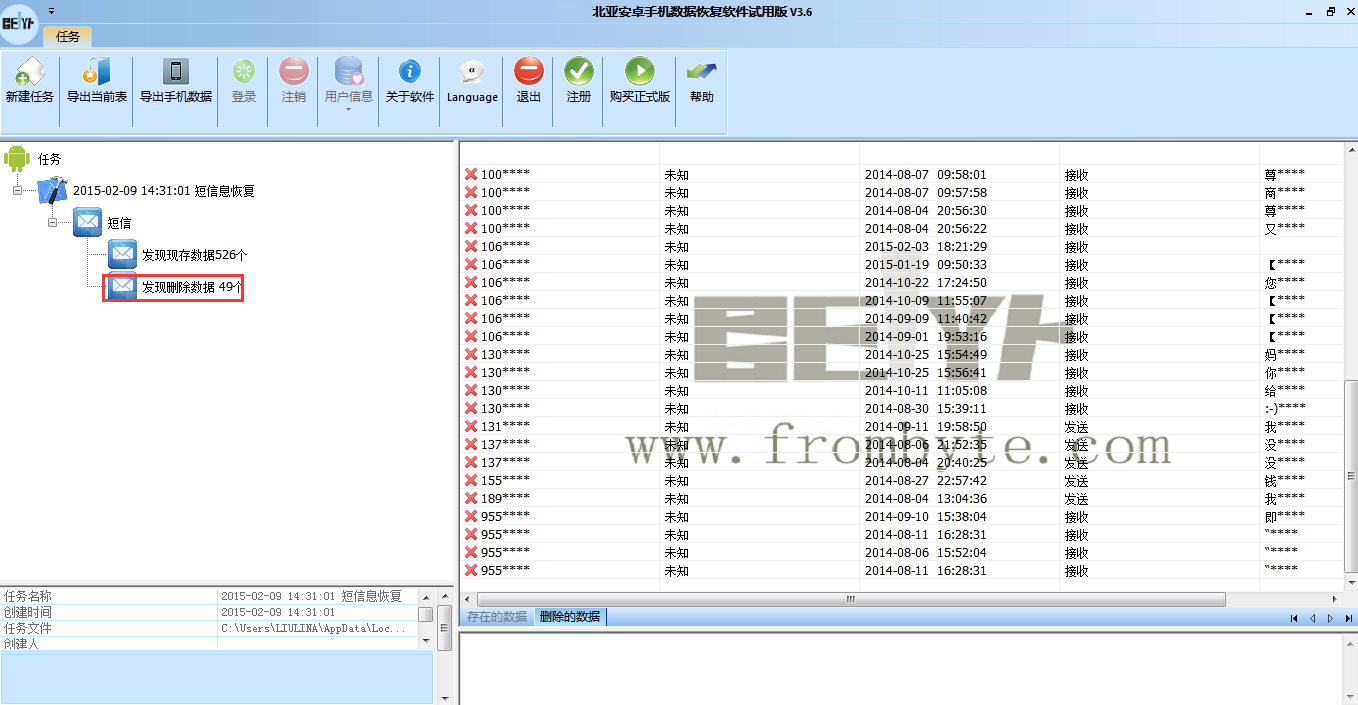
Task: Go to previous tab navigation arrow
Action: 1313,618
